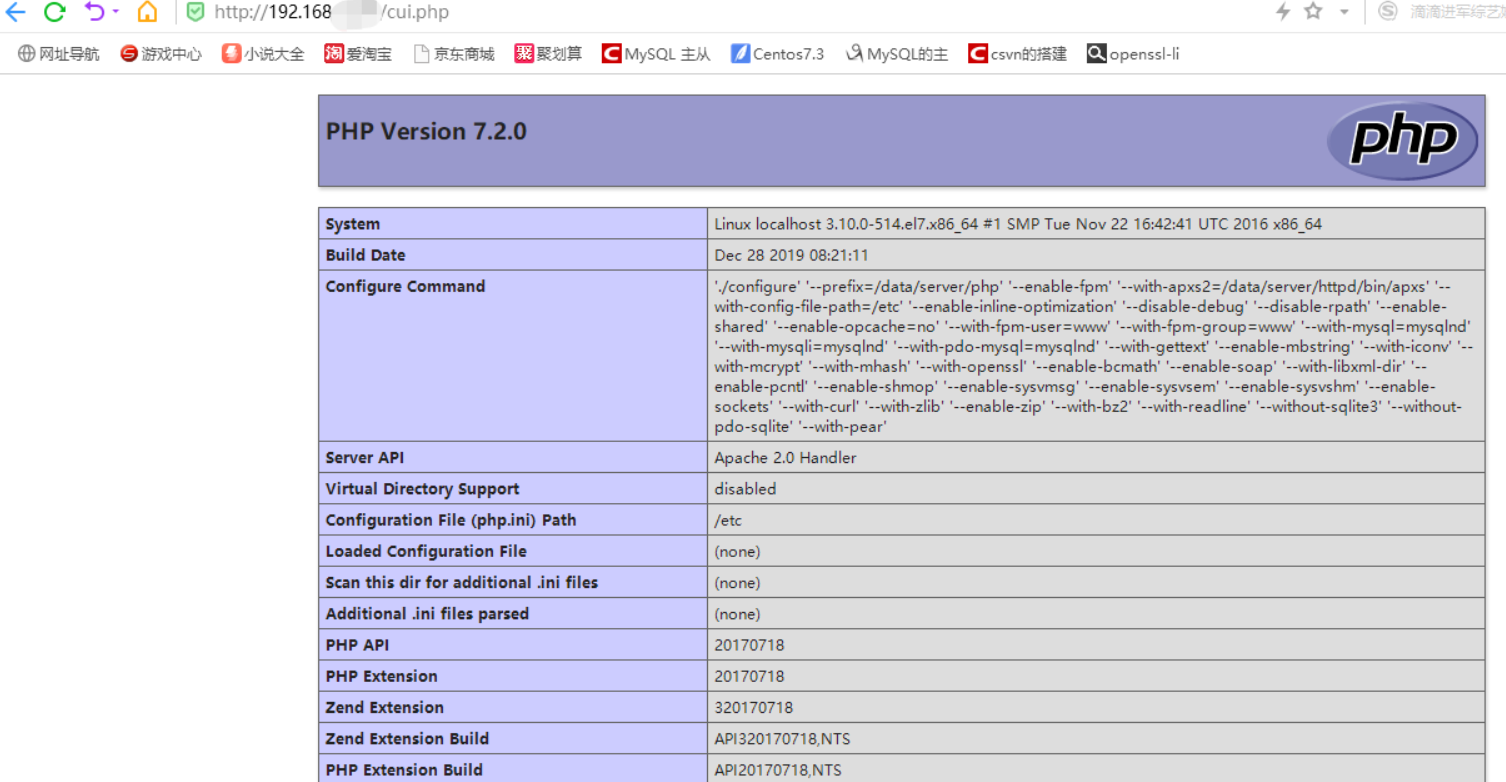Image resolution: width=1506 pixels, height=782 pixels.
Task: Click the Server API label
Action: (x=364, y=458)
